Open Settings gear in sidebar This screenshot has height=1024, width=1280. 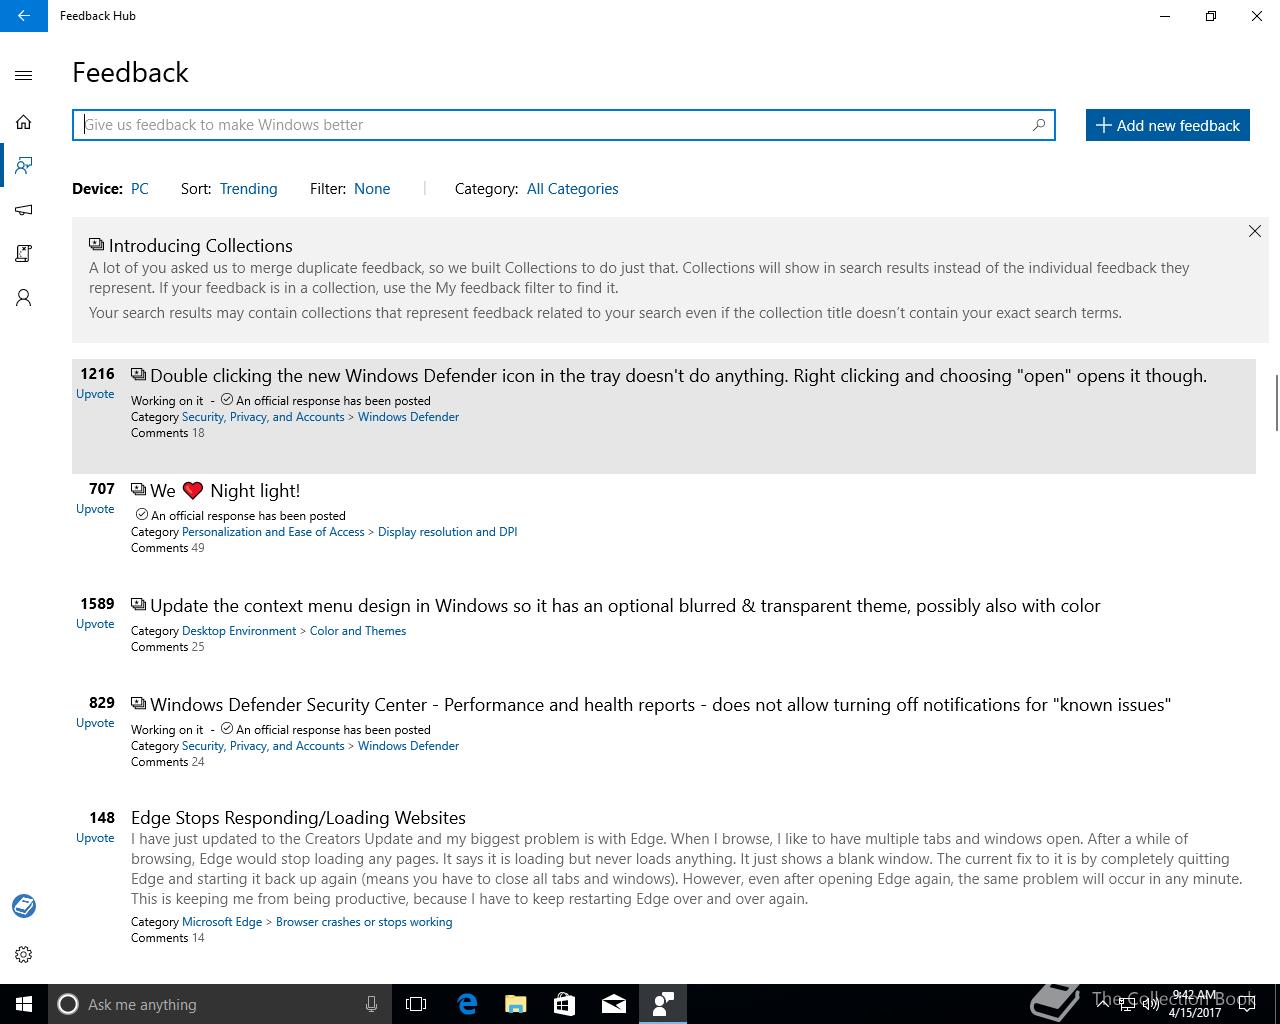click(x=24, y=955)
